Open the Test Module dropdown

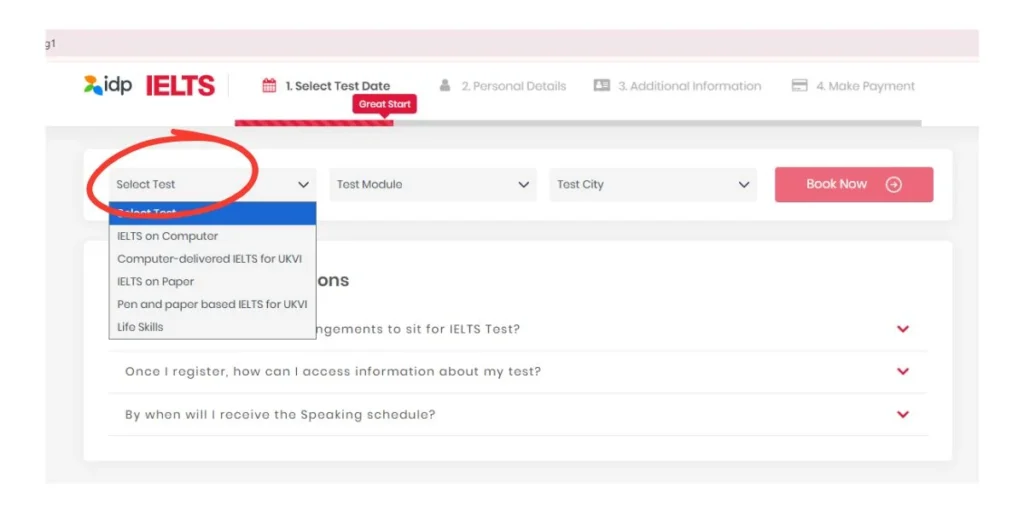pos(433,185)
